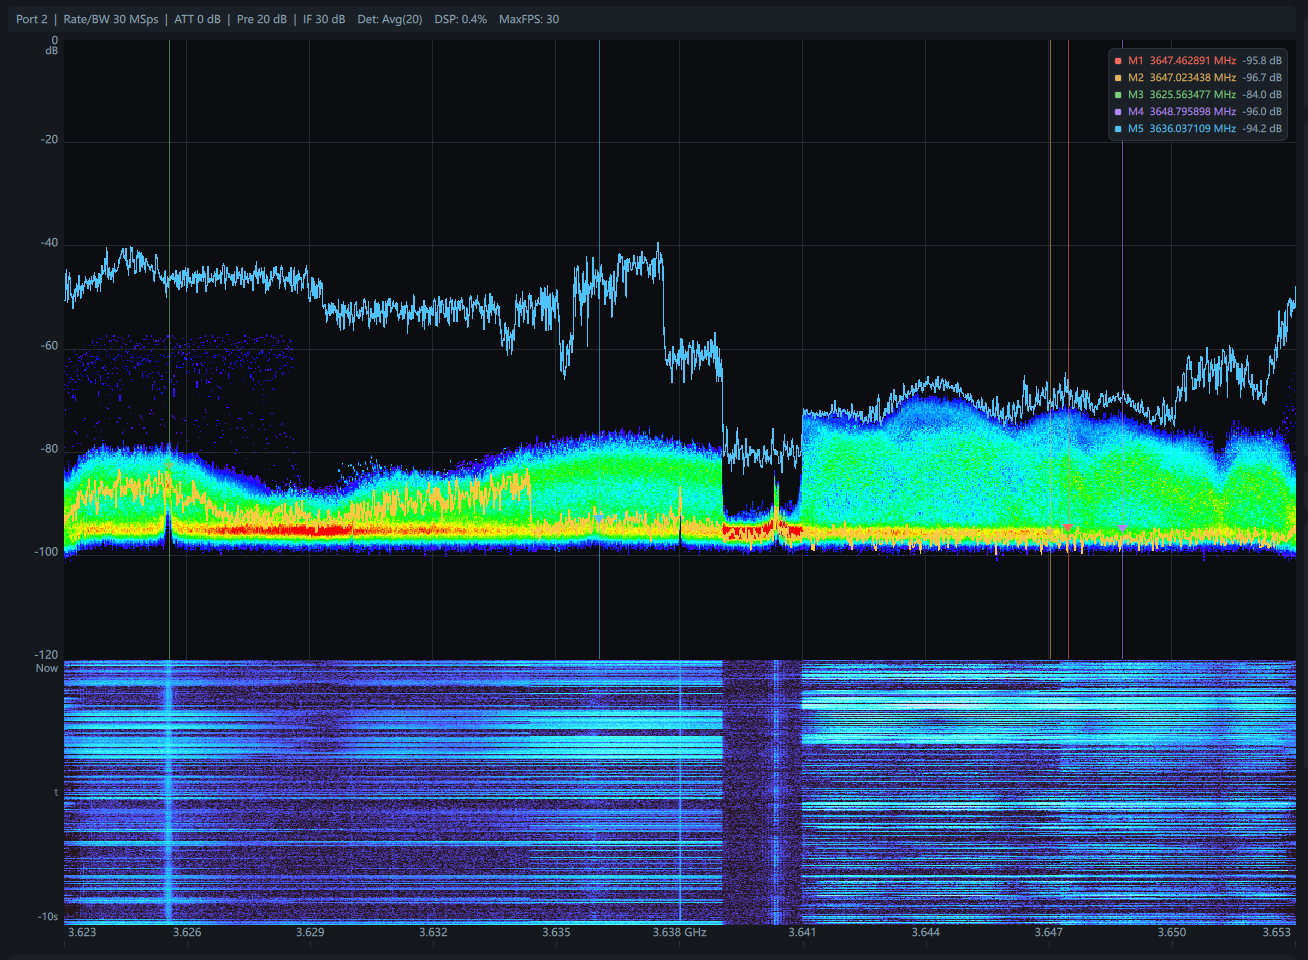Click the DSP: 0.4% load indicator
Screen dimensions: 1308x960
(460, 19)
